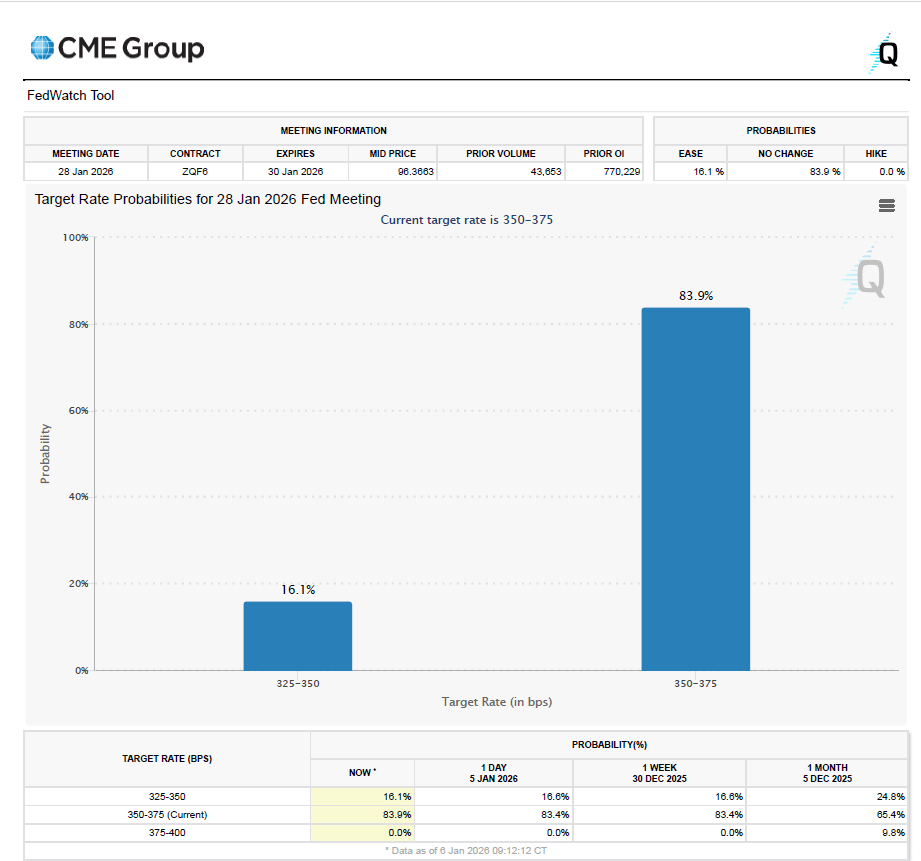Click the MID PRICE value 96.3663

tap(416, 171)
